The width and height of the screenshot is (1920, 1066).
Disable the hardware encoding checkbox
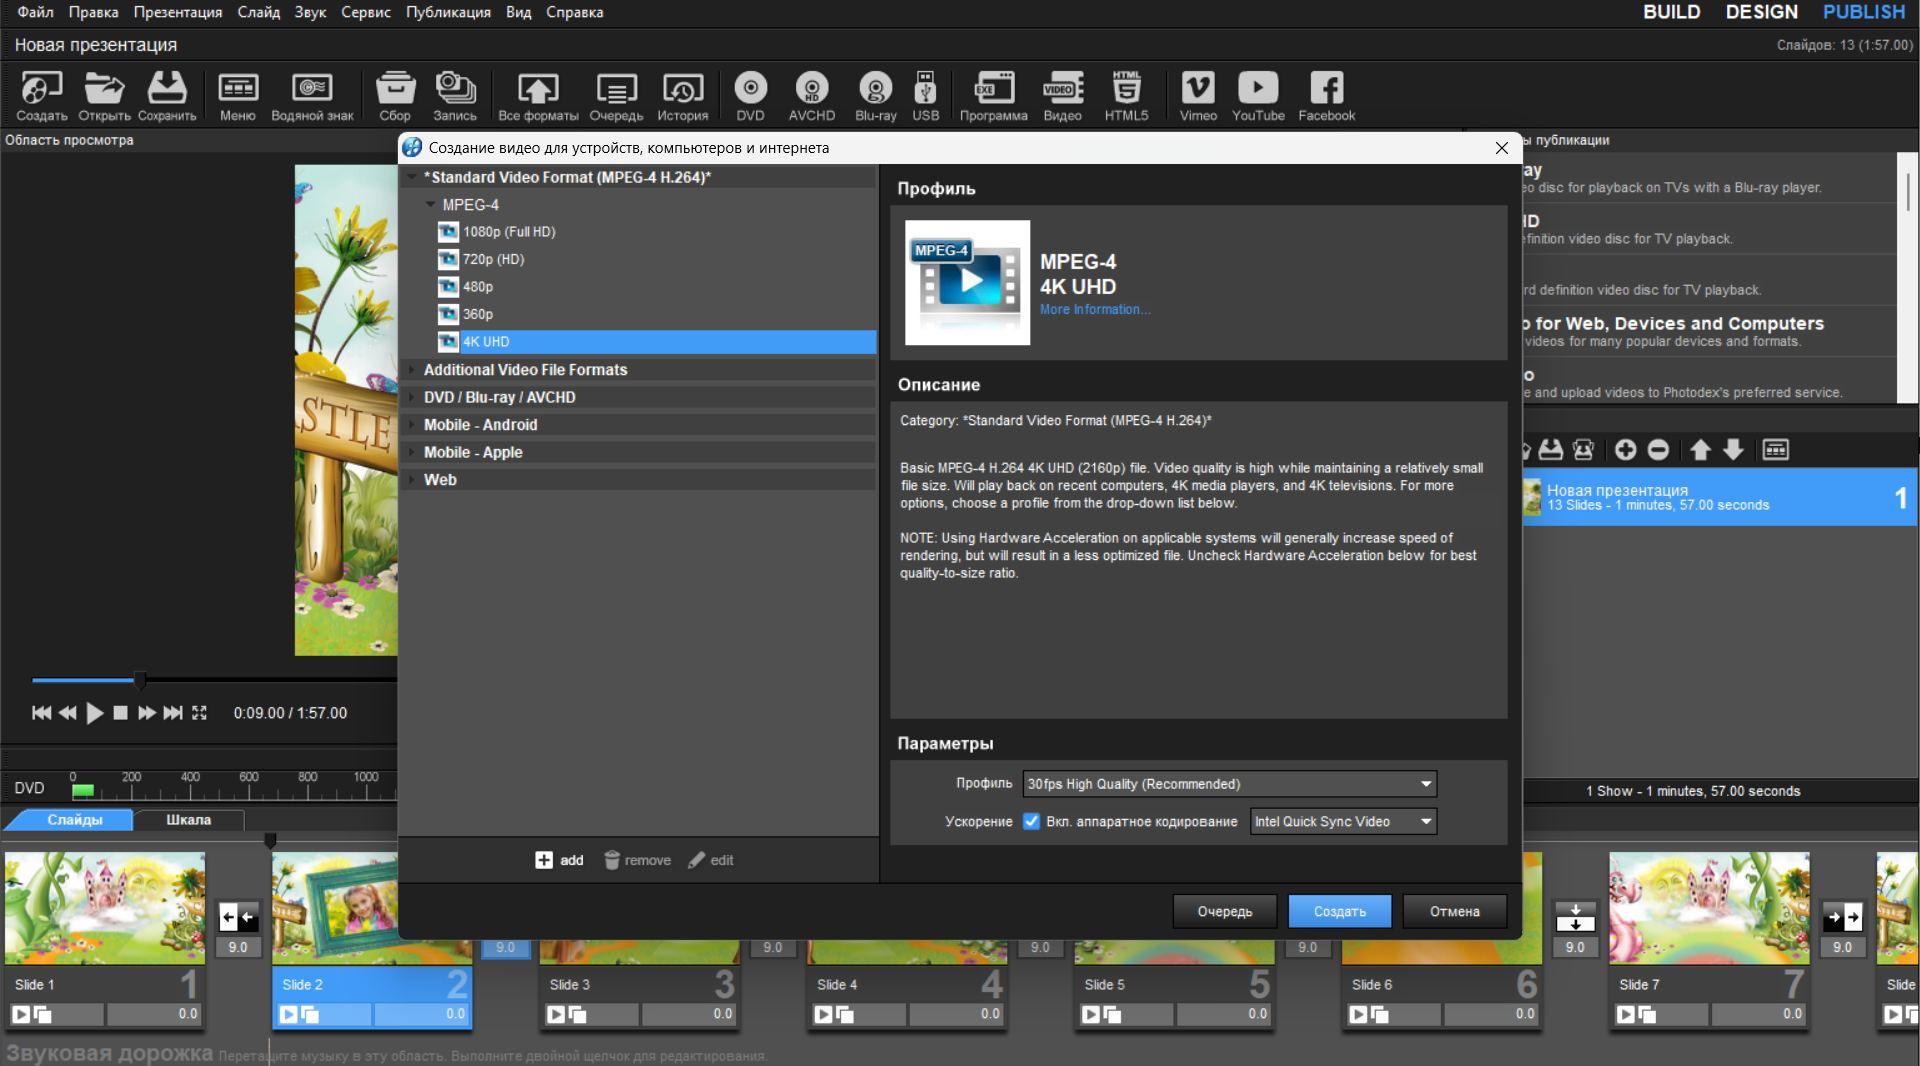point(1031,822)
